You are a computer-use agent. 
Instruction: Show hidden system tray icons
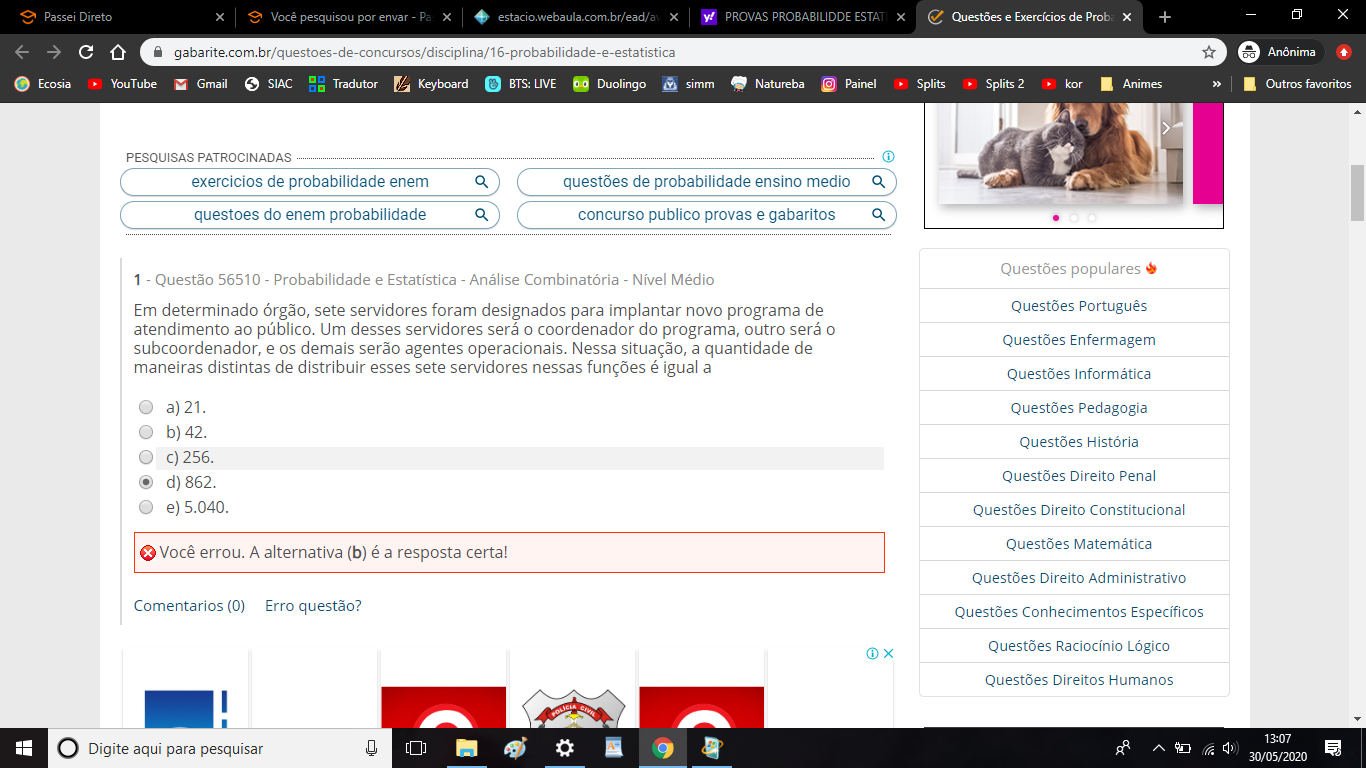1158,748
